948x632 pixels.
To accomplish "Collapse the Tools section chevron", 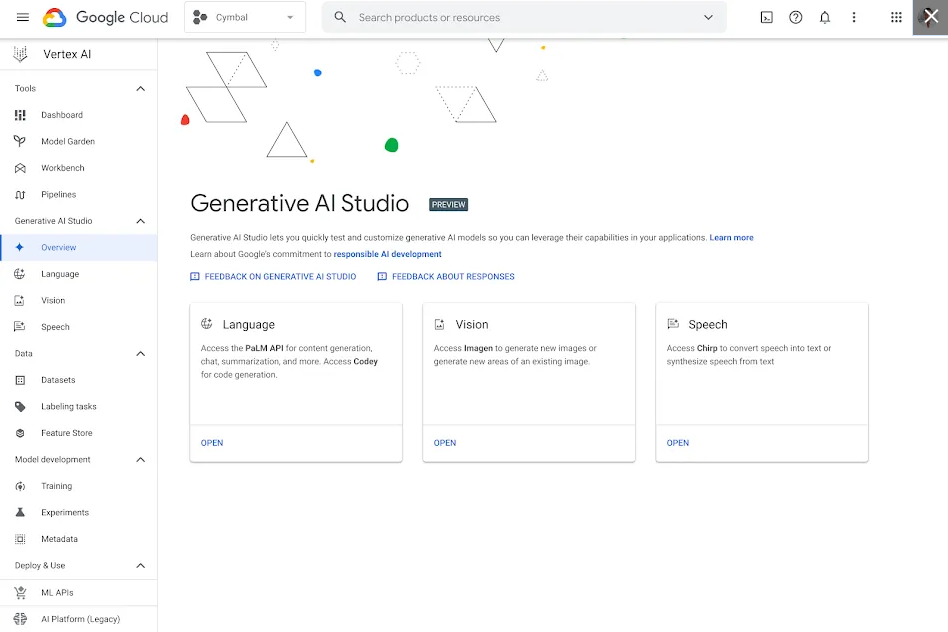I will click(x=140, y=89).
